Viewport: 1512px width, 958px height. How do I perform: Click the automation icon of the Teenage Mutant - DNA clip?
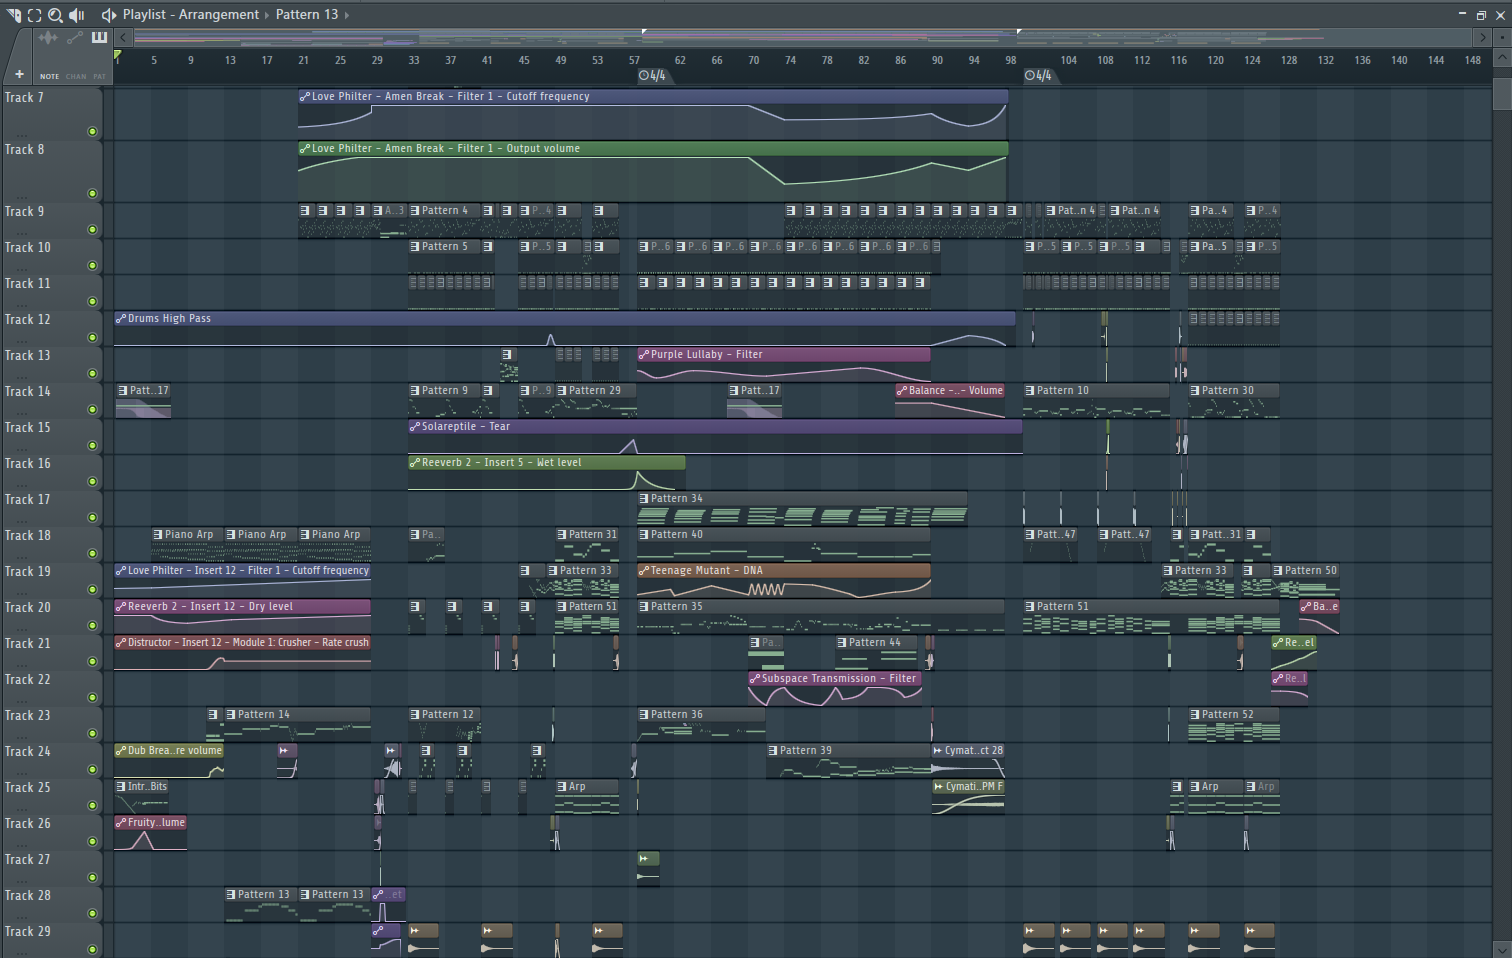pos(644,571)
